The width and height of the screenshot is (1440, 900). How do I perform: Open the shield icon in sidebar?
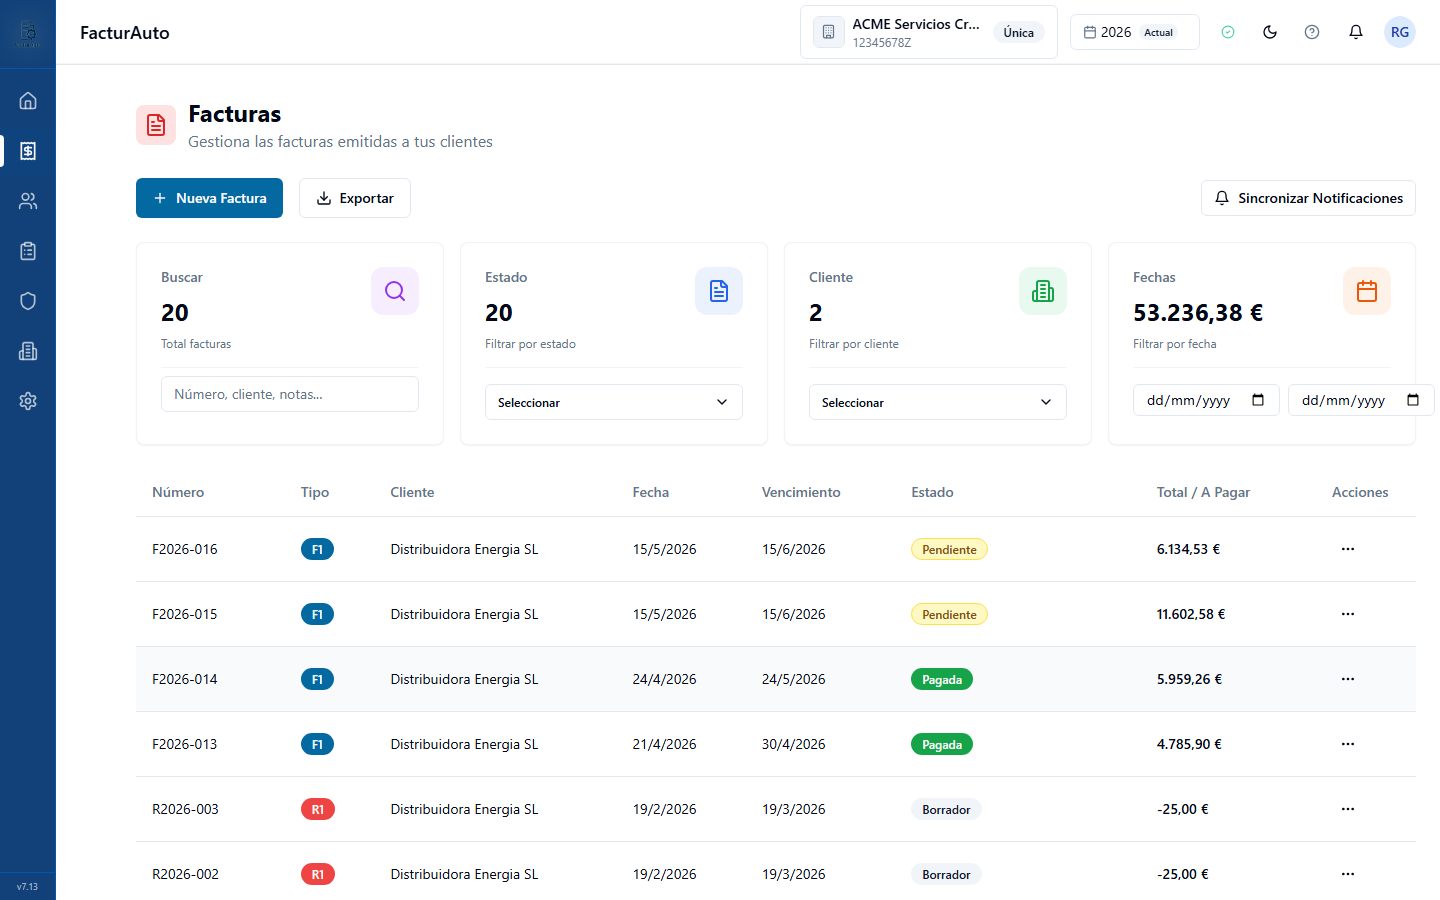click(x=28, y=301)
